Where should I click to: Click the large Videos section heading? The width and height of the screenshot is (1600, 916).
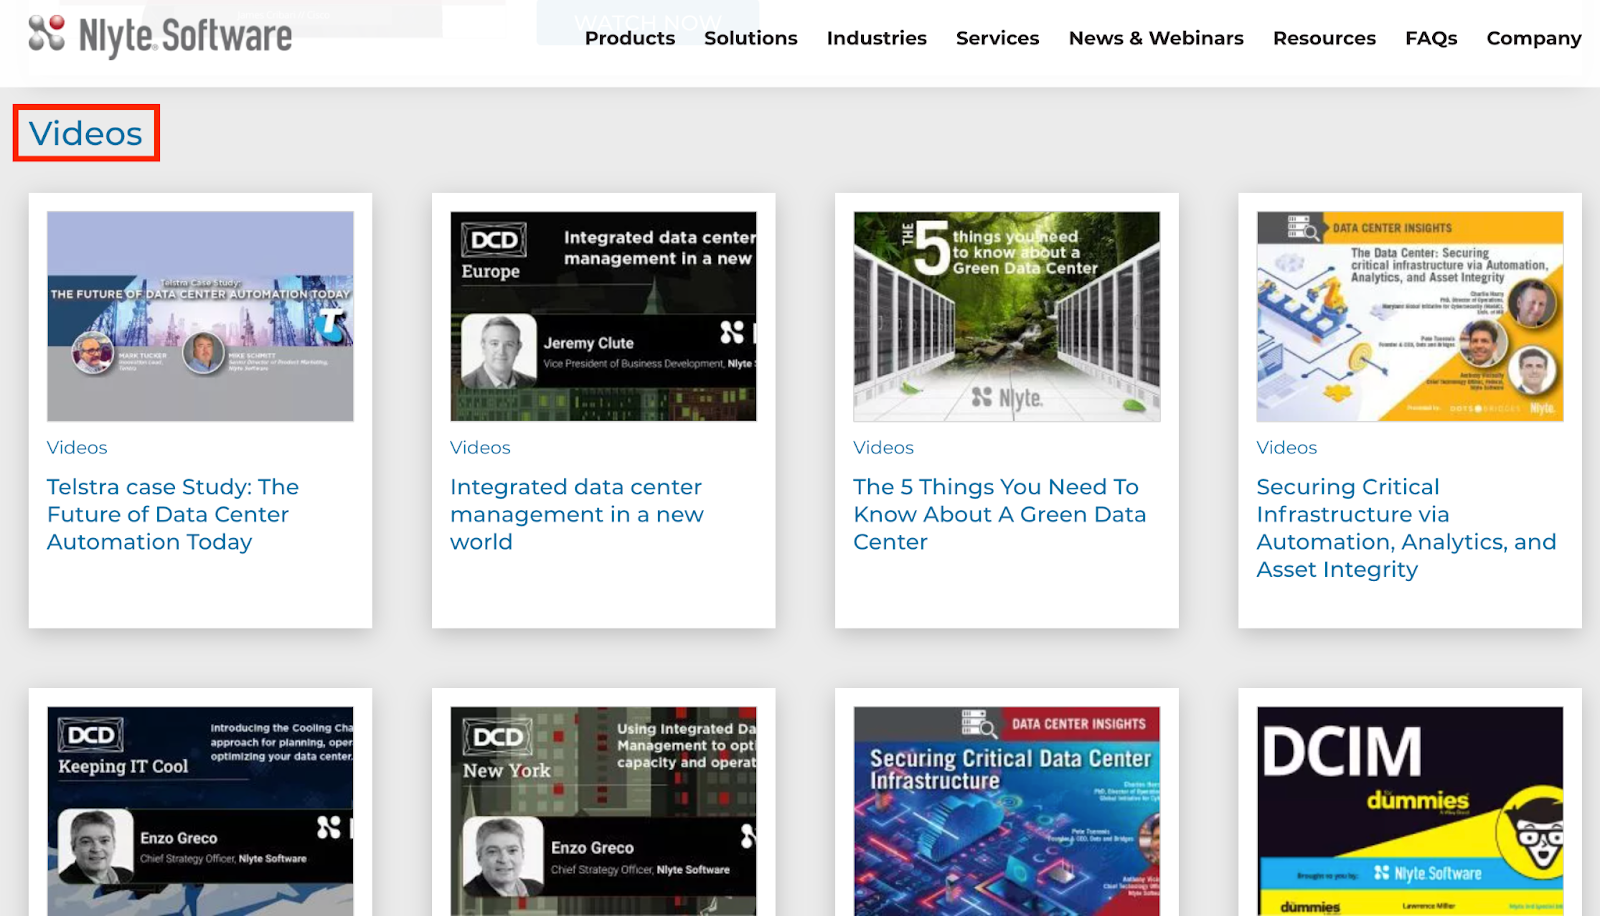(86, 133)
